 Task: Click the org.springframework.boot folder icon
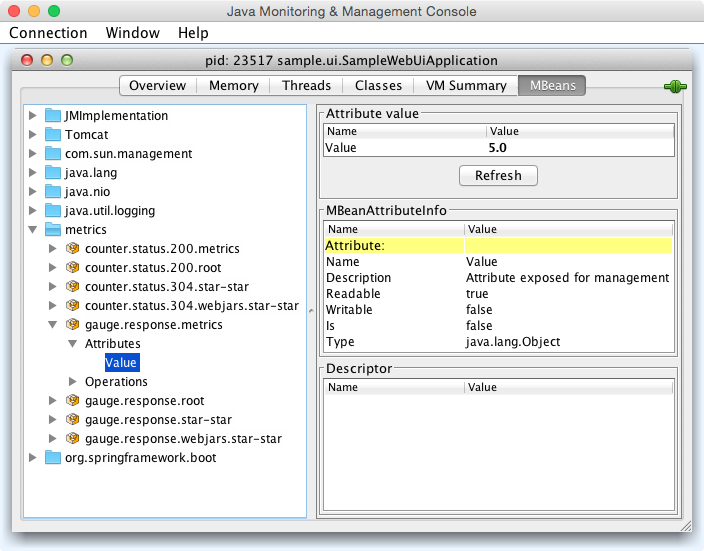pyautogui.click(x=53, y=458)
